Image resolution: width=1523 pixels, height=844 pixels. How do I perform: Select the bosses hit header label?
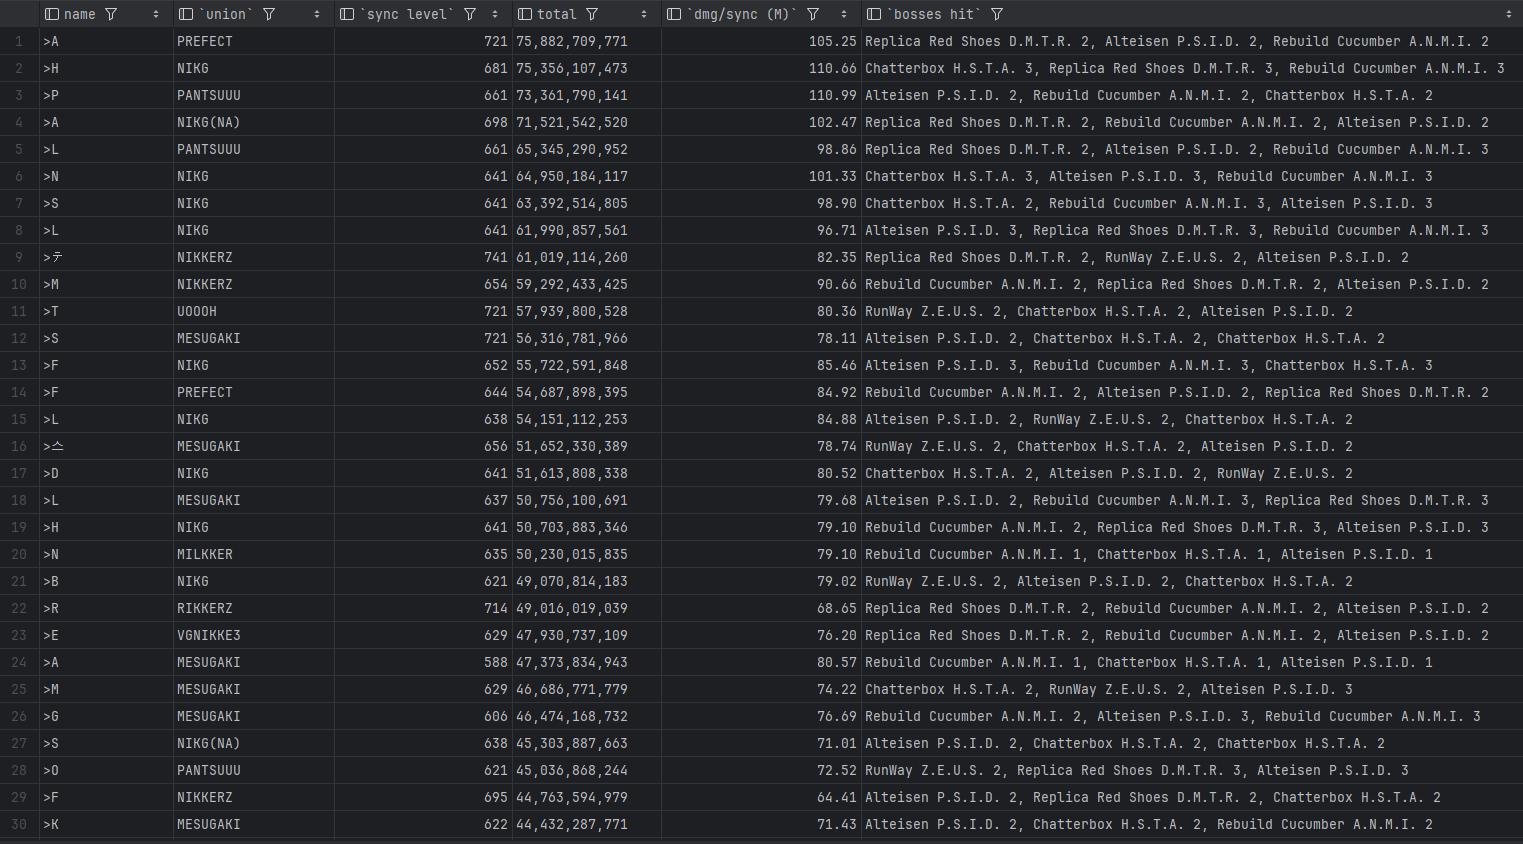(x=934, y=14)
